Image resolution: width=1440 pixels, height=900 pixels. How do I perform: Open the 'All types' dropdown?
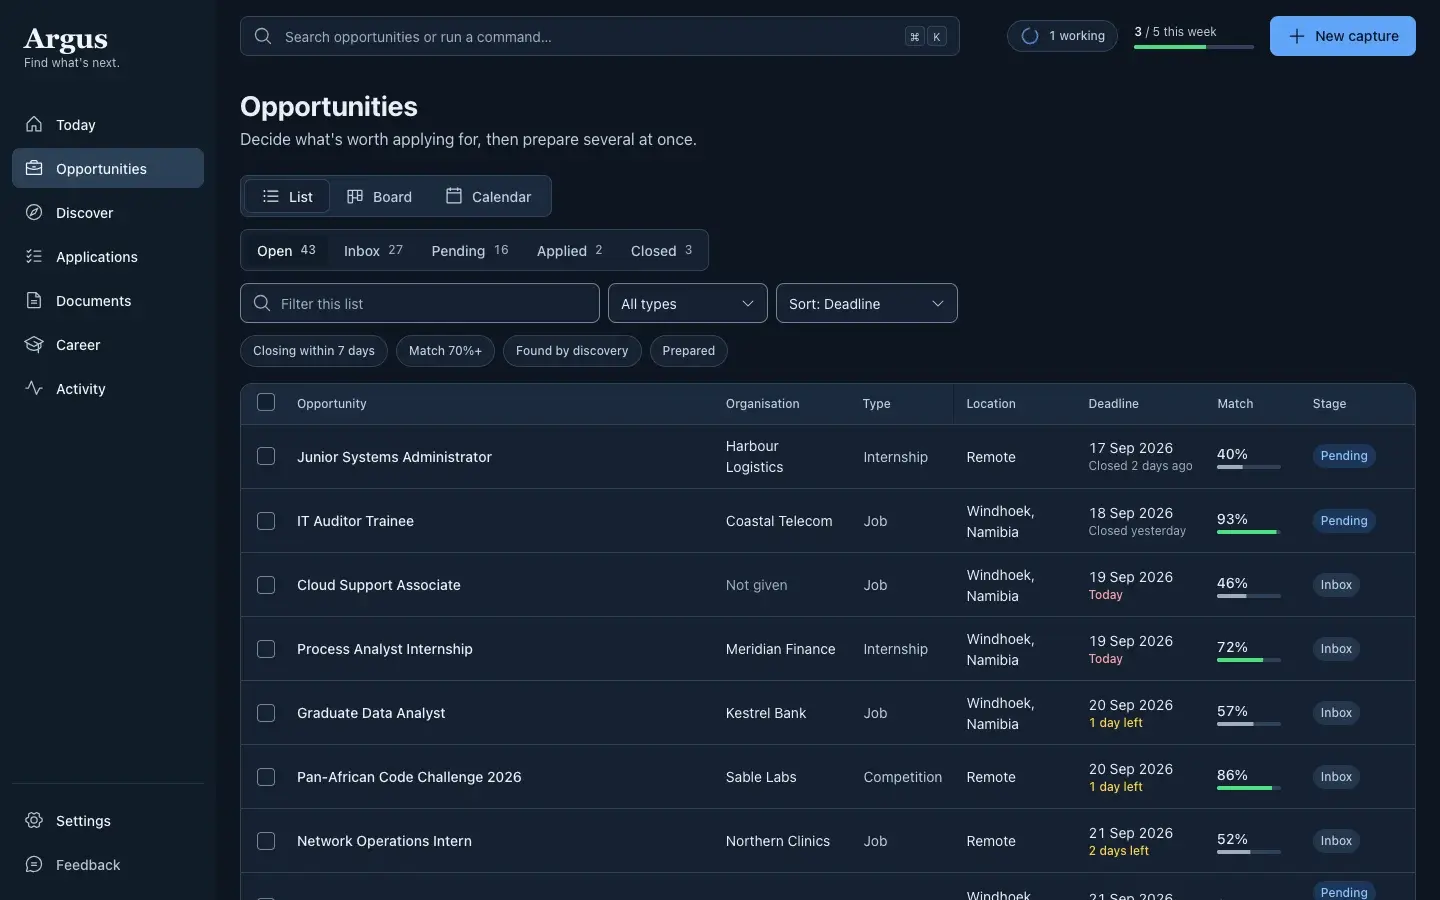tap(688, 303)
